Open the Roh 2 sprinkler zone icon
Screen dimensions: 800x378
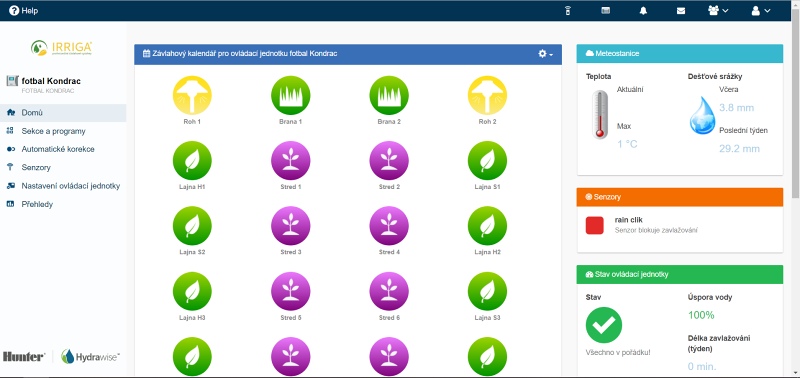(x=487, y=95)
